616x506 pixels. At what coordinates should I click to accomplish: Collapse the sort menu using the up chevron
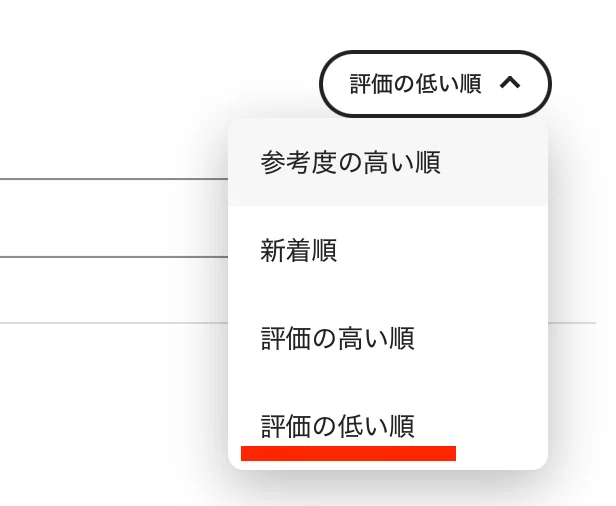[x=510, y=83]
